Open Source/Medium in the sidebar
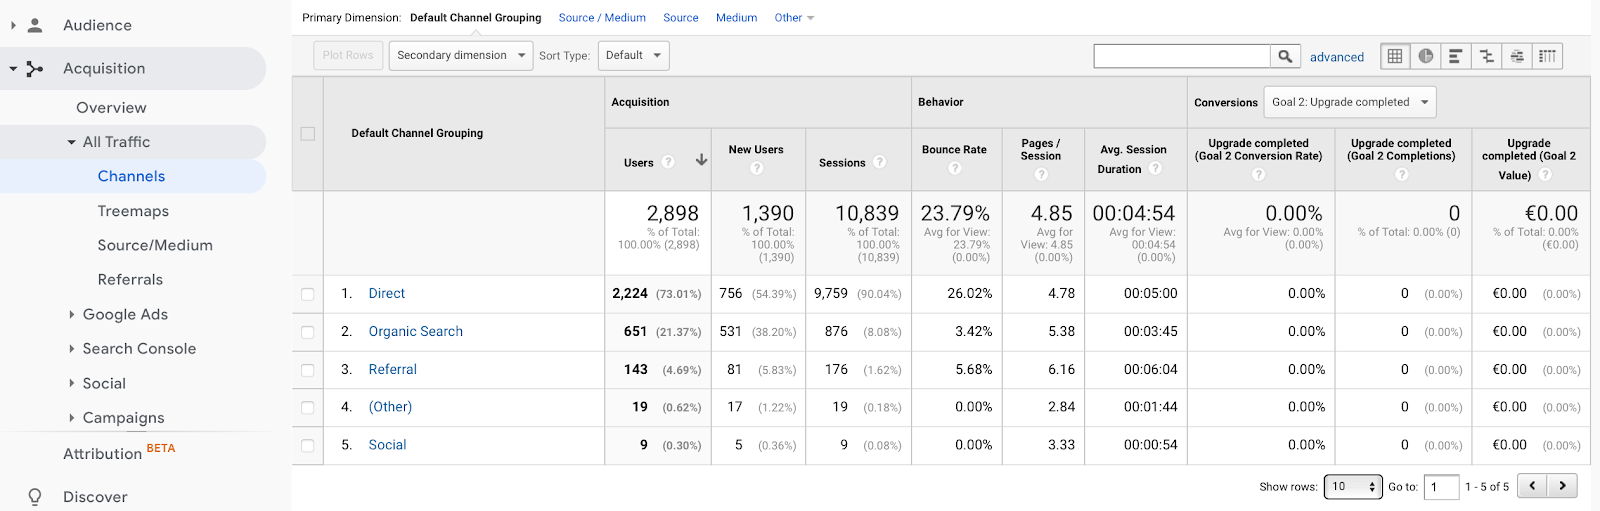The image size is (1600, 511). (155, 245)
